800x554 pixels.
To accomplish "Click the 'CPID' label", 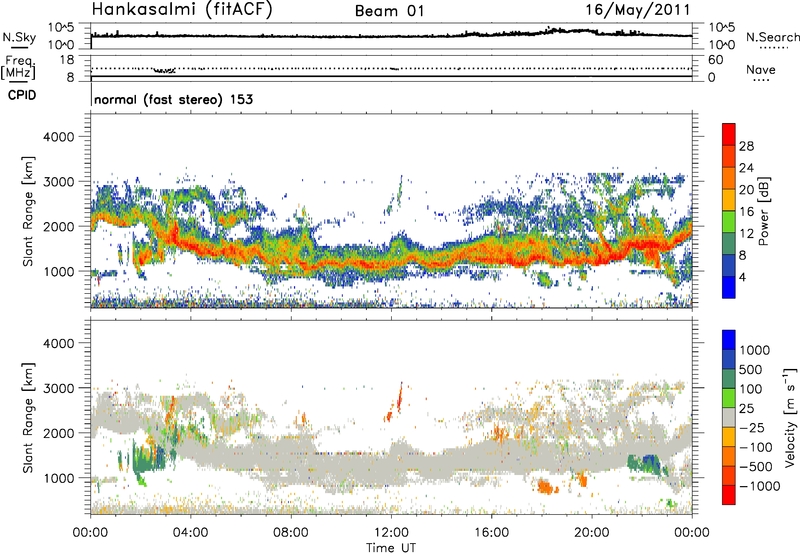I will (x=22, y=95).
